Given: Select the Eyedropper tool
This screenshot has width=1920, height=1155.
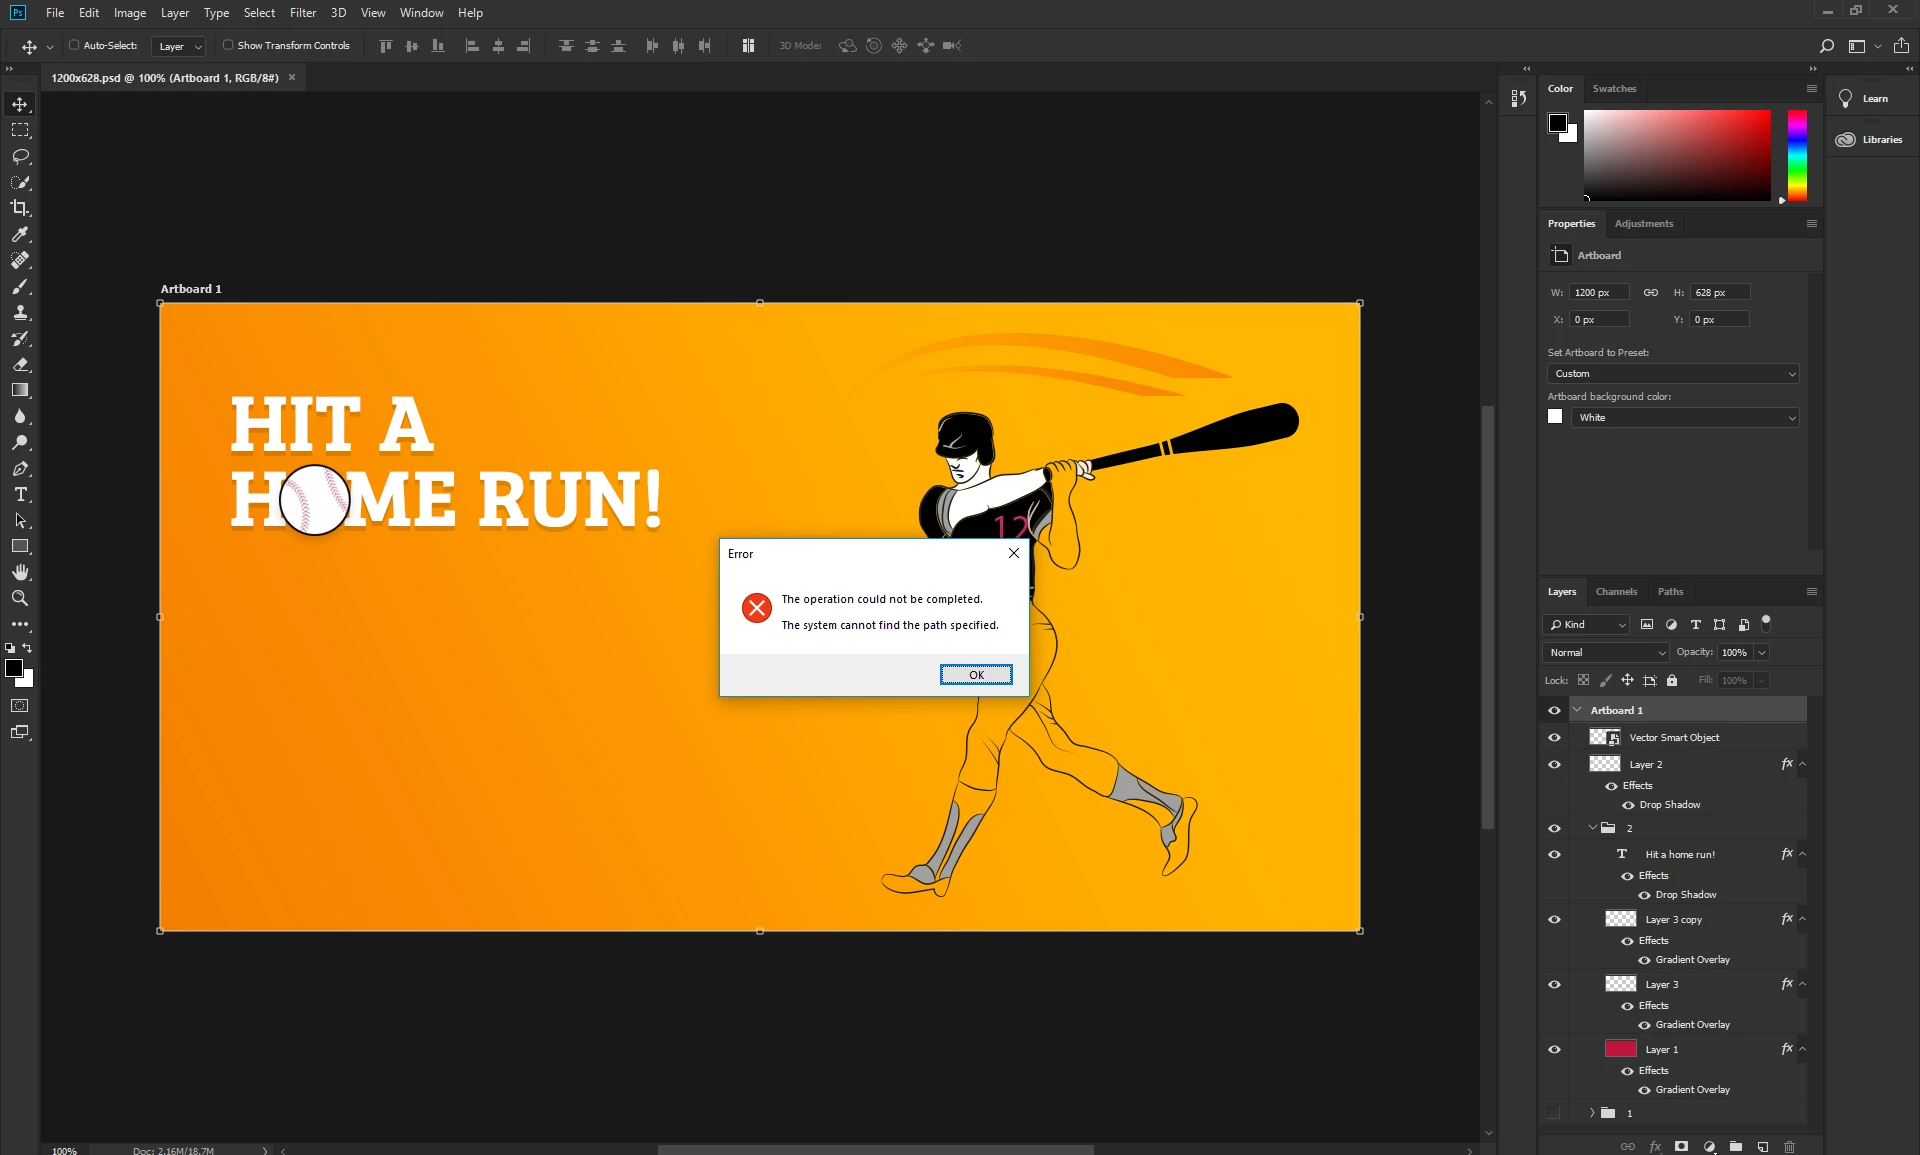Looking at the screenshot, I should tap(20, 234).
